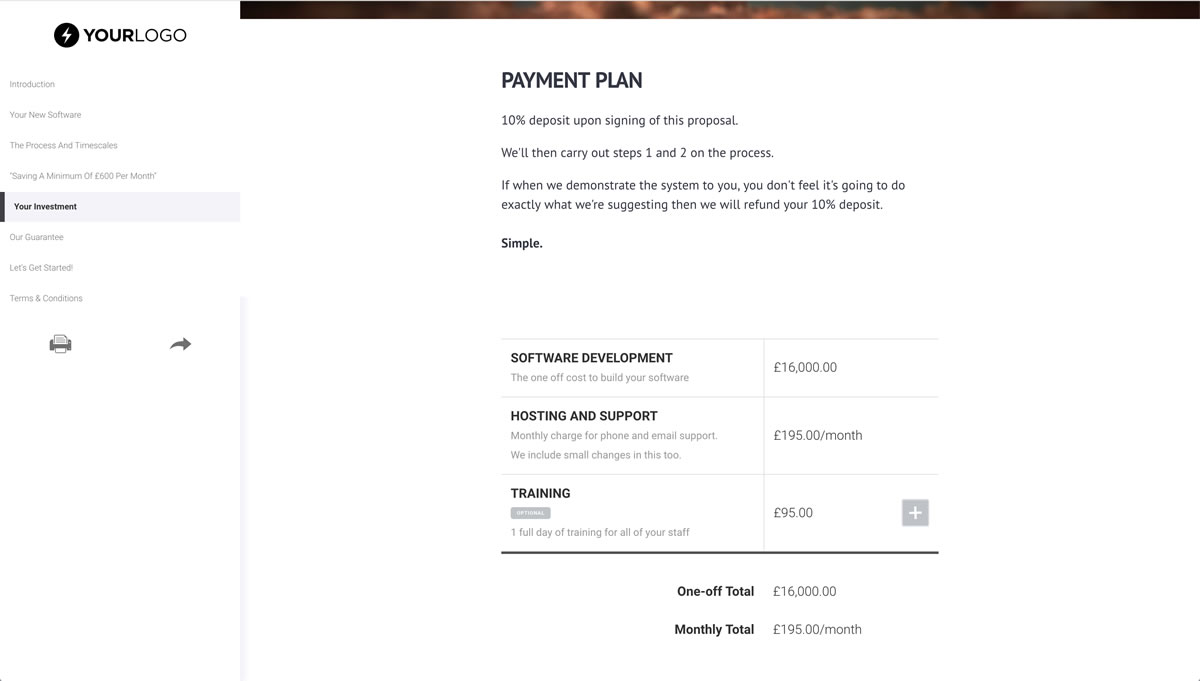Select the YOURLOGO branding image
Viewport: 1200px width, 681px height.
(120, 35)
